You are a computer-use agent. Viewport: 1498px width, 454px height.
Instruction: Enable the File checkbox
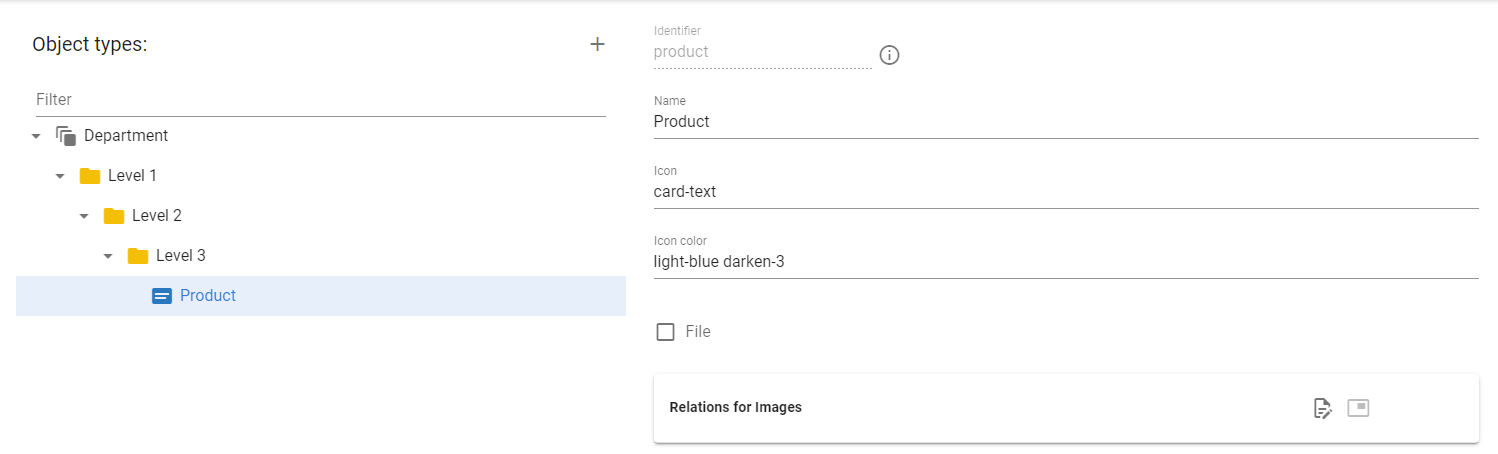coord(665,332)
